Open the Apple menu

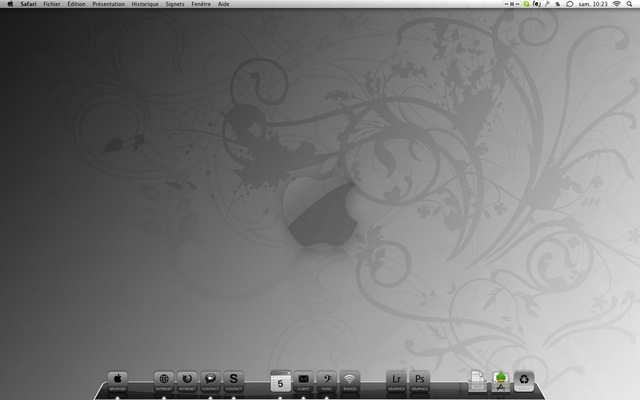pos(10,4)
